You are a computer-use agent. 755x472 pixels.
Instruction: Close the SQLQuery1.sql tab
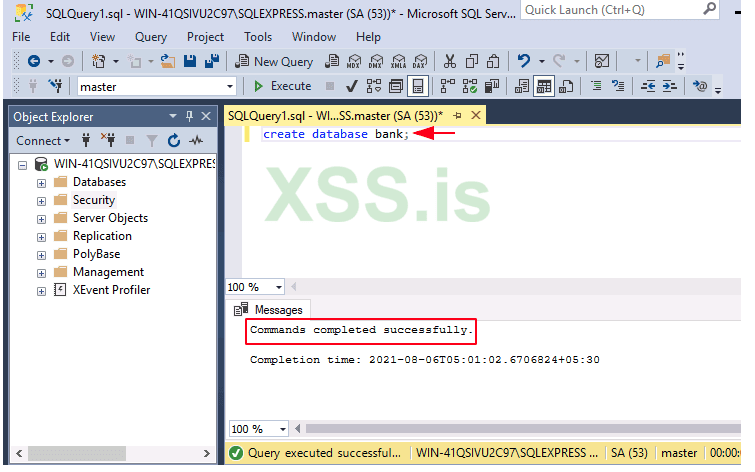point(476,116)
